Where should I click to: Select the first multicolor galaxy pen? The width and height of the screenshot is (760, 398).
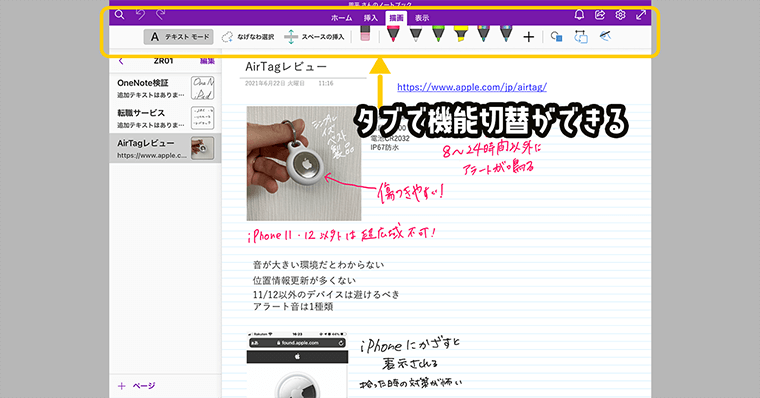483,34
